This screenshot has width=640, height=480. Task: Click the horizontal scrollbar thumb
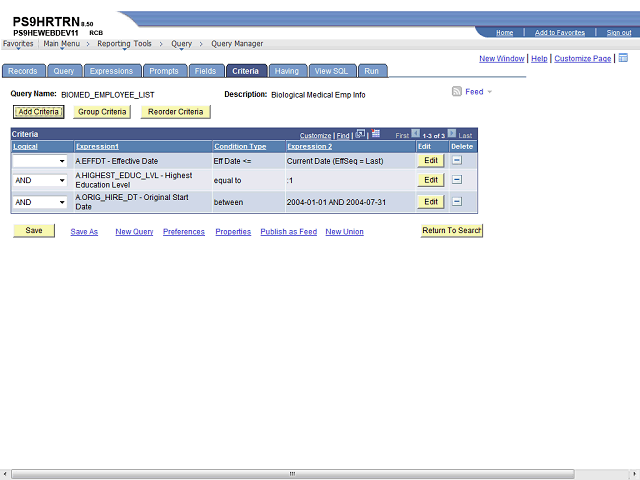click(x=293, y=474)
